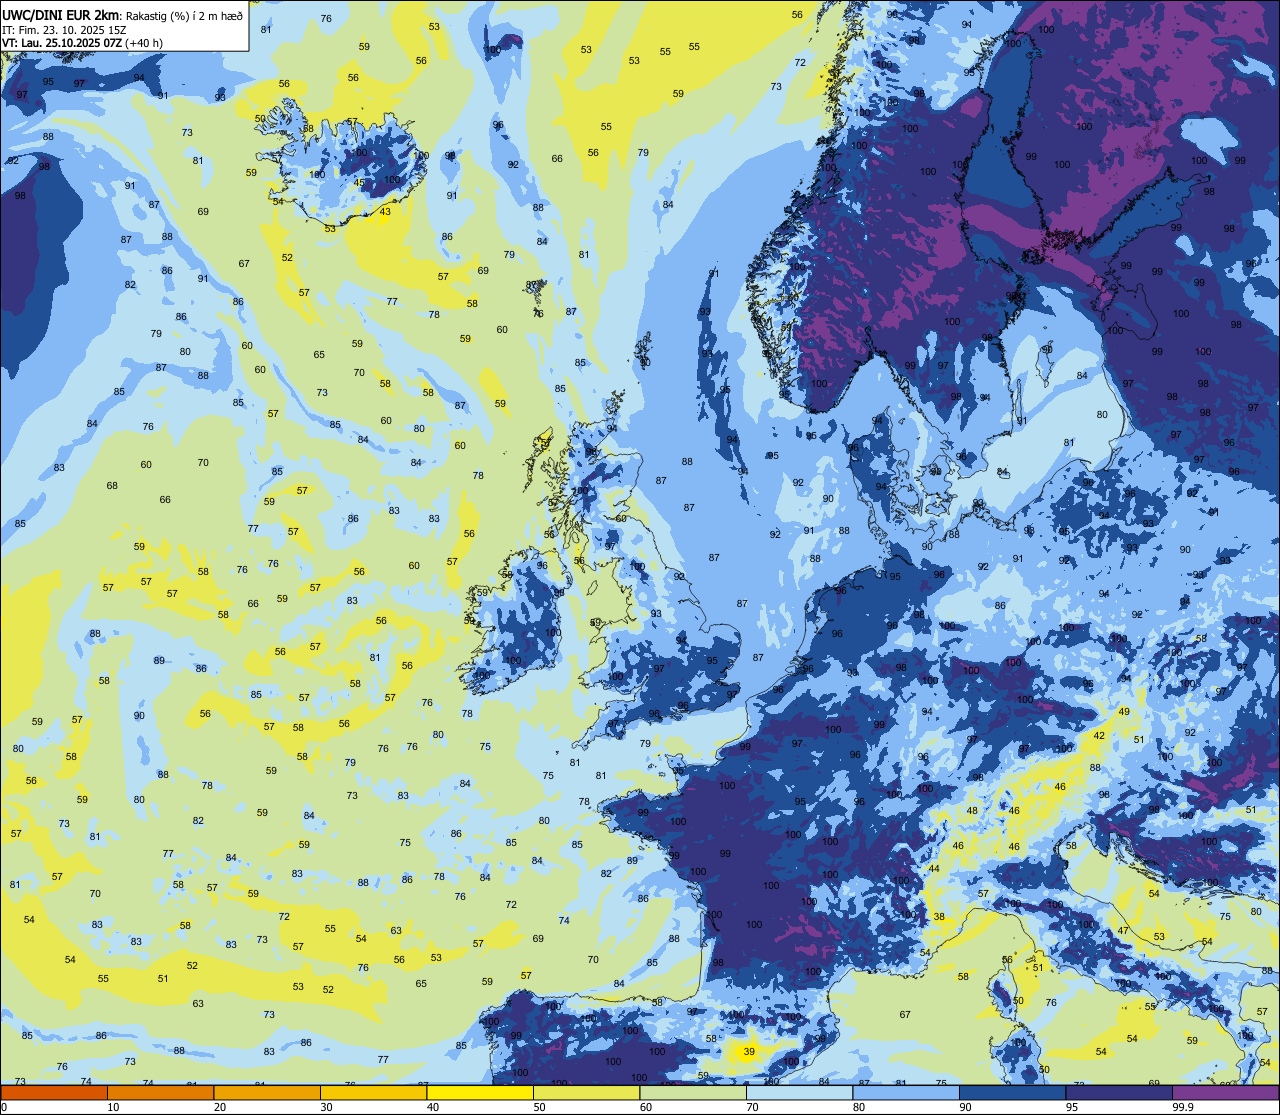1280x1115 pixels.
Task: Click the purple above-99.9 legend swatch
Action: coord(1225,1092)
